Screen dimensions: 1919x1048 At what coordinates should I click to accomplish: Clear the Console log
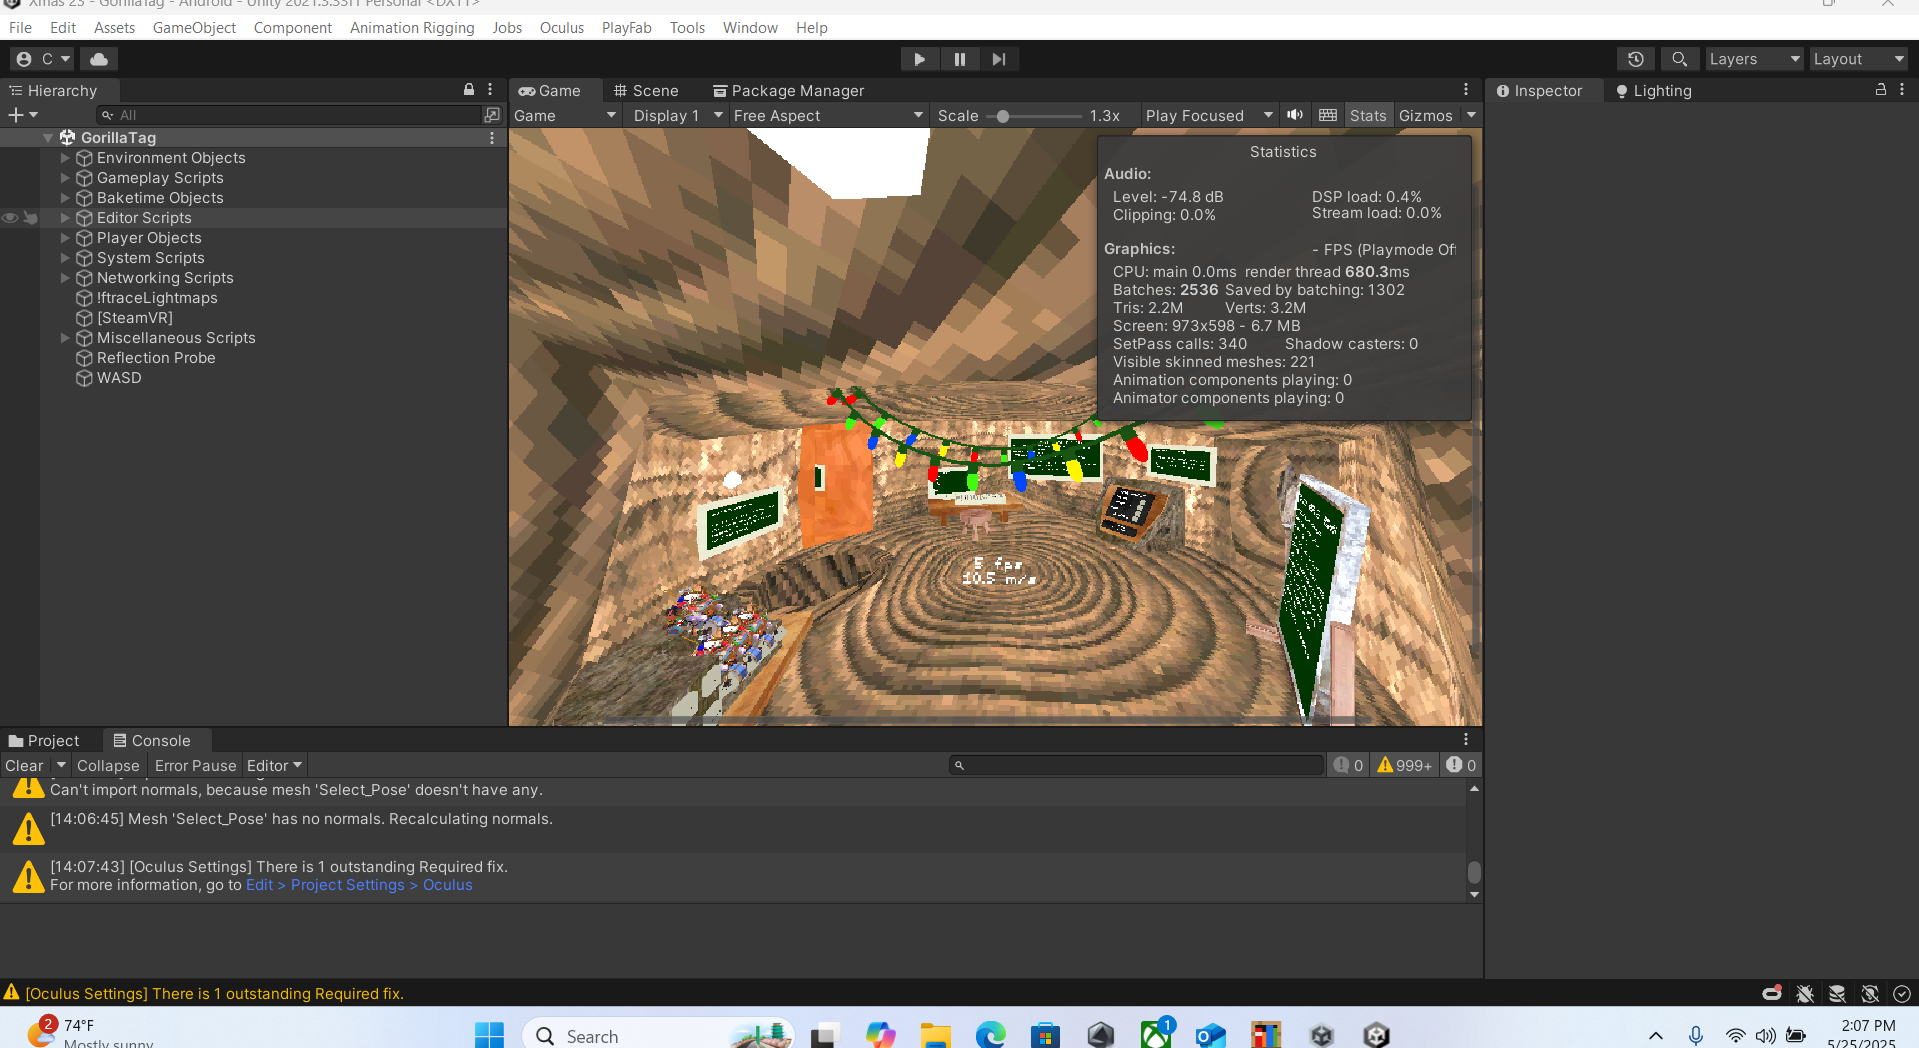[25, 766]
